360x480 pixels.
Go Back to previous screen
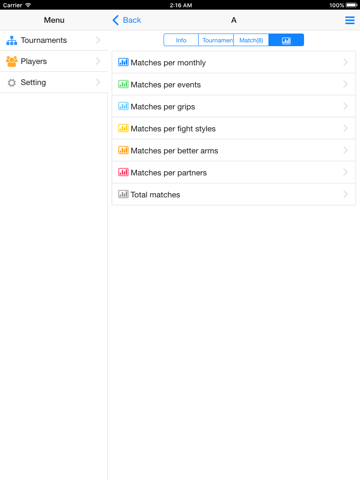click(127, 20)
